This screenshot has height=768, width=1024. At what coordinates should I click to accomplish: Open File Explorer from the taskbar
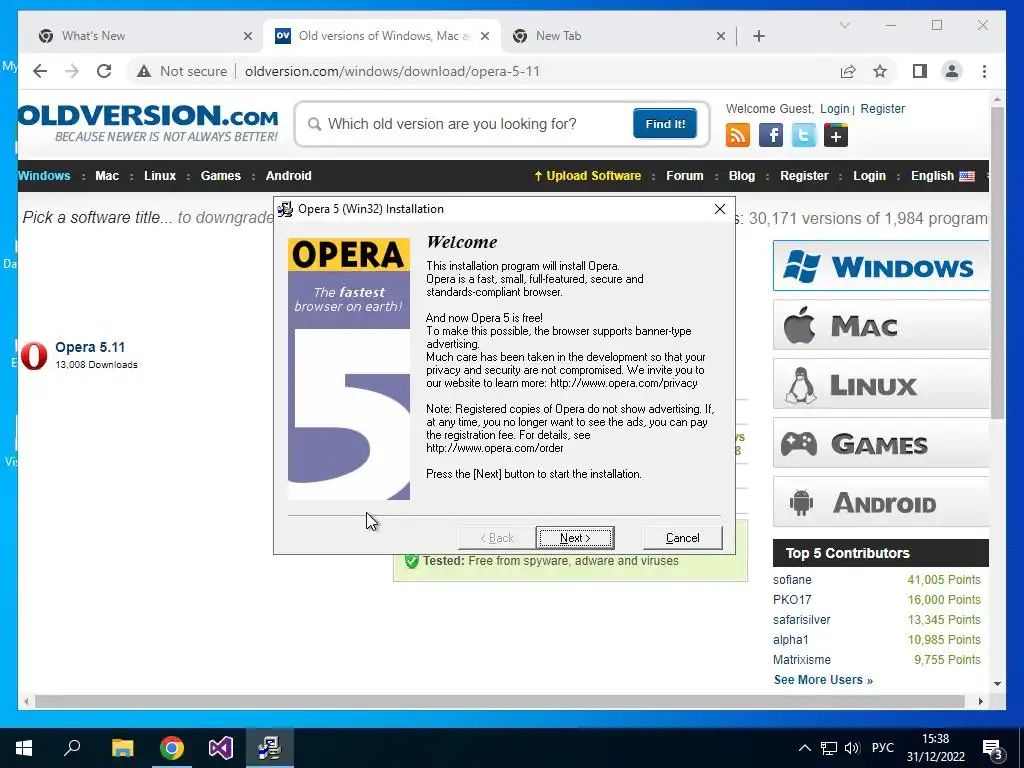click(x=122, y=748)
